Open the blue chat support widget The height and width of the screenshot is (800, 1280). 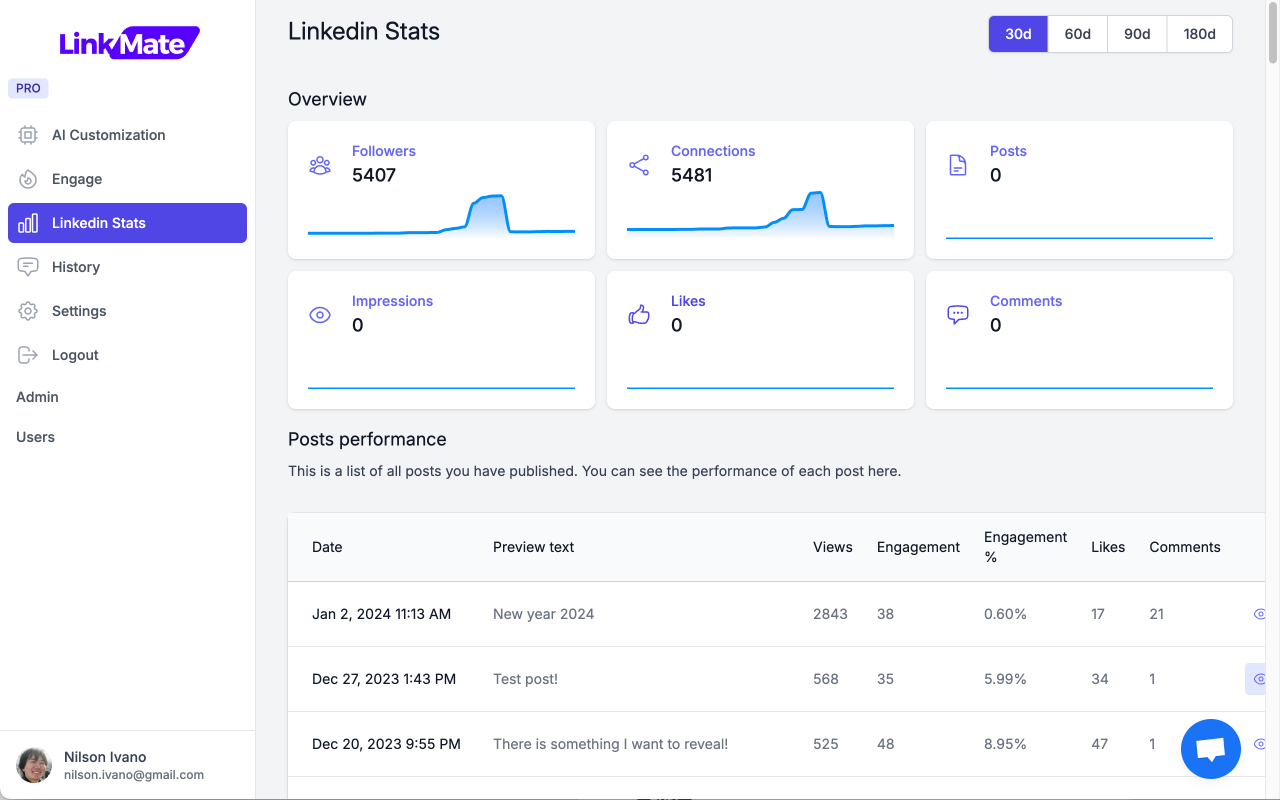pos(1211,748)
